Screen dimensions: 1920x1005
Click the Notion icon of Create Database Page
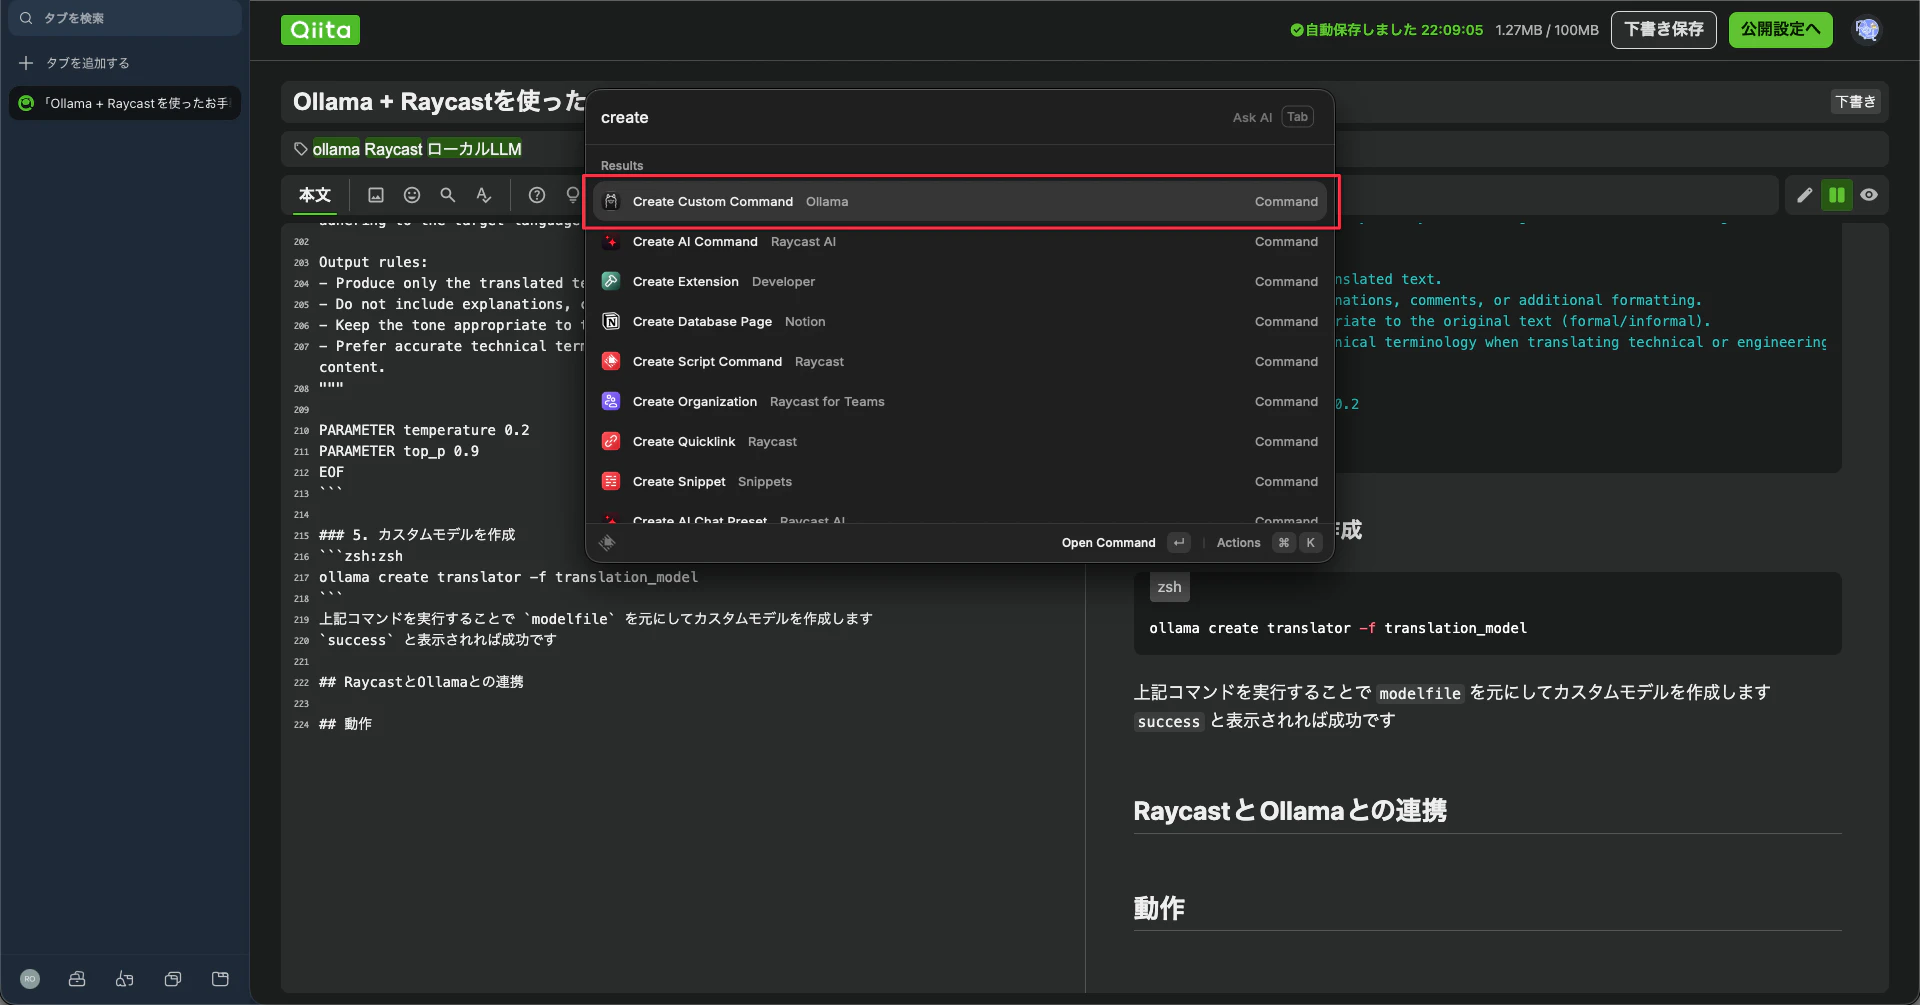pos(611,321)
